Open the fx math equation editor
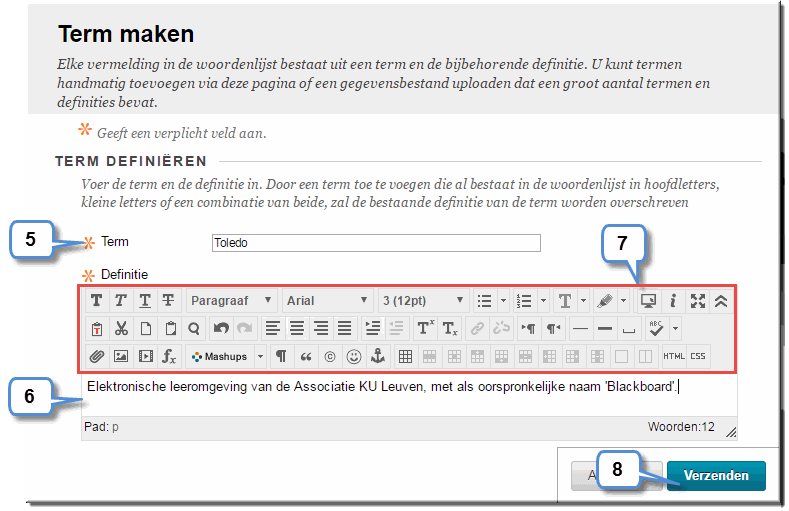 [x=170, y=357]
